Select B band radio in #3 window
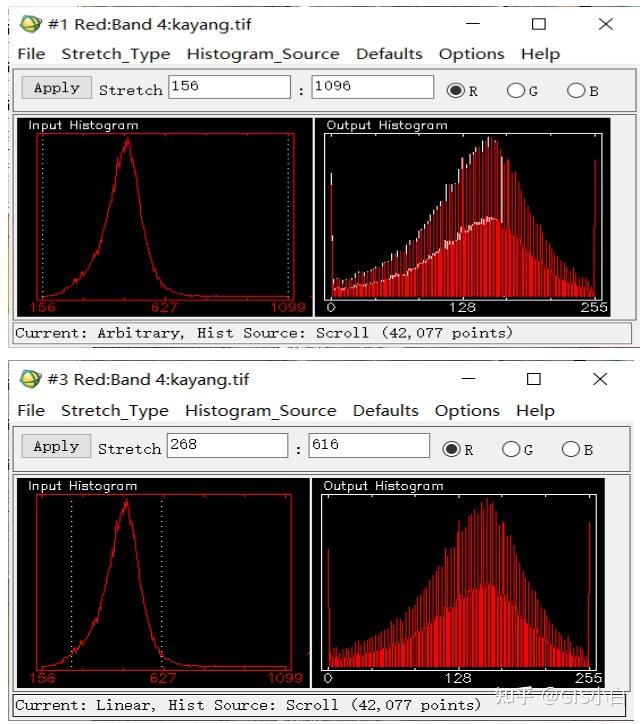Screen dimensions: 644x724 571,449
